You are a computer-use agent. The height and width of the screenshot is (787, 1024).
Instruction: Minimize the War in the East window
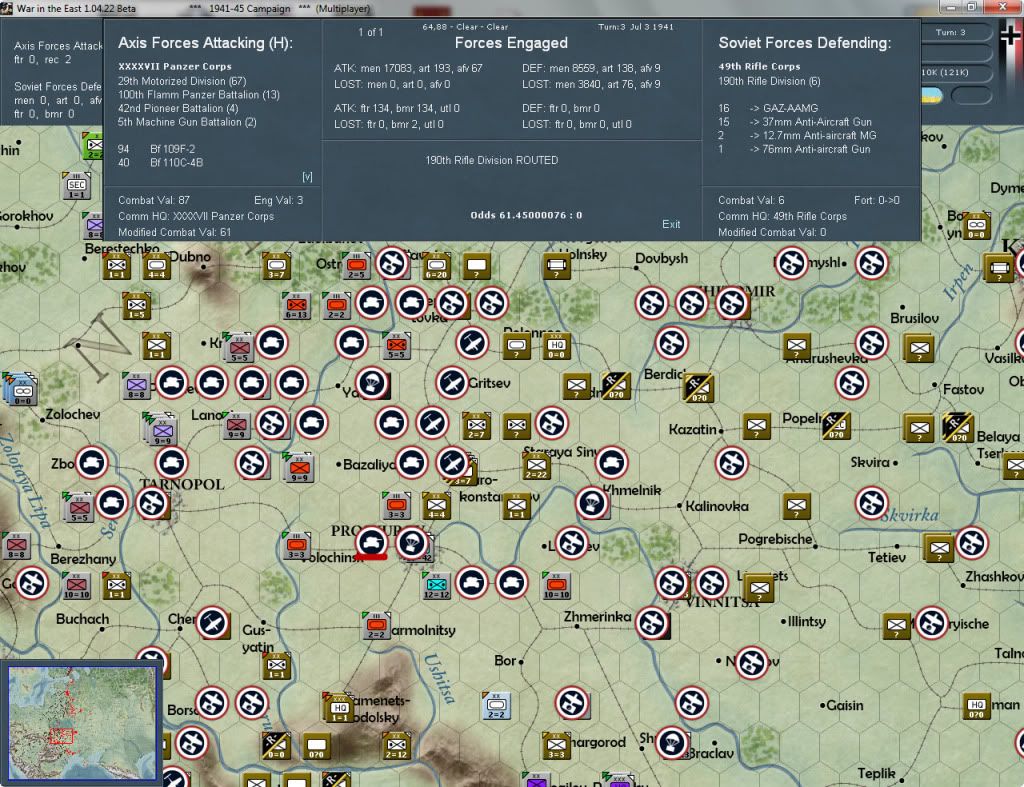pos(951,7)
